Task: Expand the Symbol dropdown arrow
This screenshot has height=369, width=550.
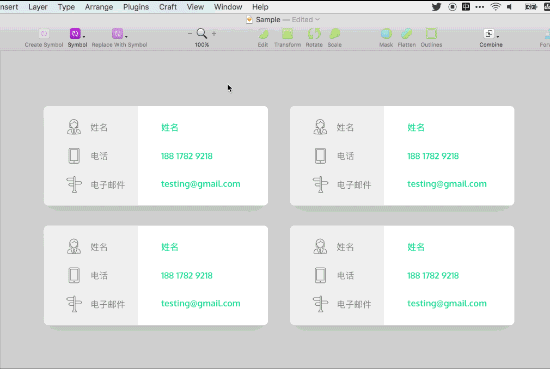Action: pos(84,36)
